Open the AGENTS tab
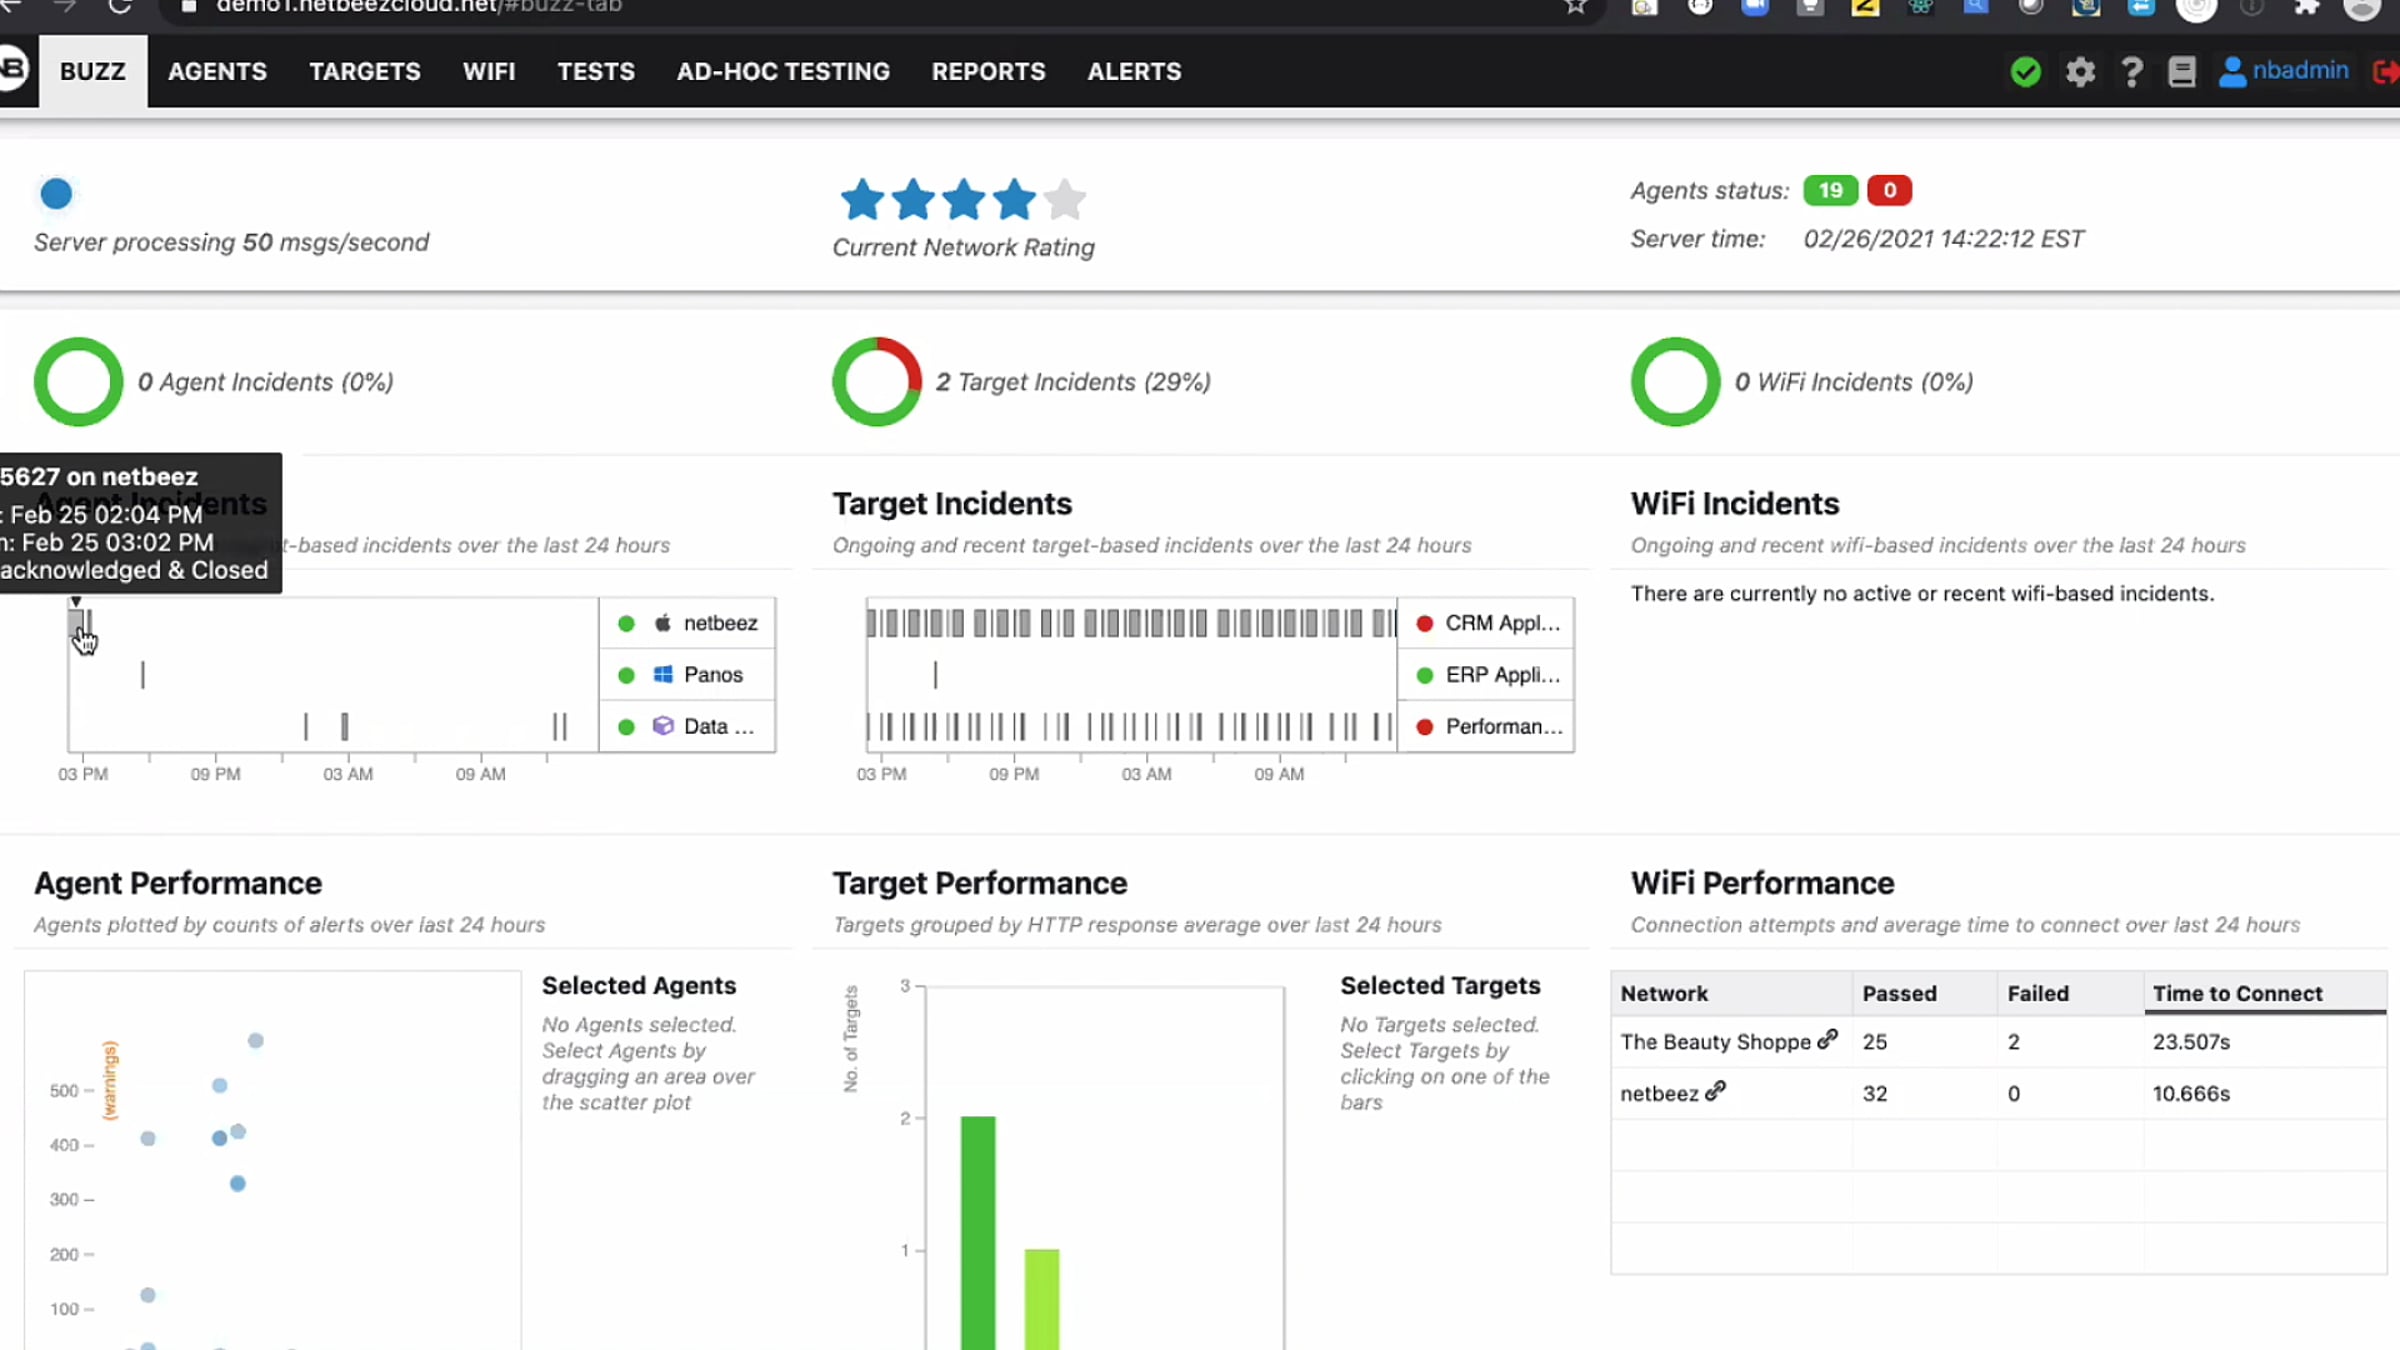The height and width of the screenshot is (1350, 2400). (x=217, y=72)
